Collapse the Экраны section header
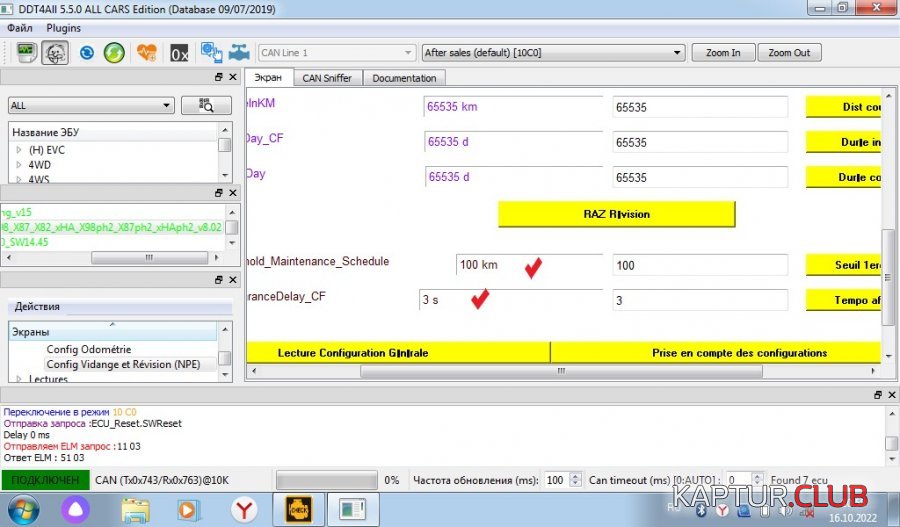Image resolution: width=900 pixels, height=527 pixels. click(112, 331)
